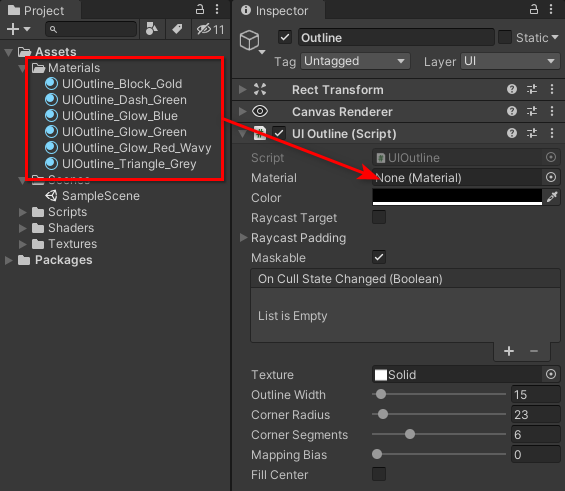Open the Untagged tag dropdown
565x491 pixels.
pos(355,61)
